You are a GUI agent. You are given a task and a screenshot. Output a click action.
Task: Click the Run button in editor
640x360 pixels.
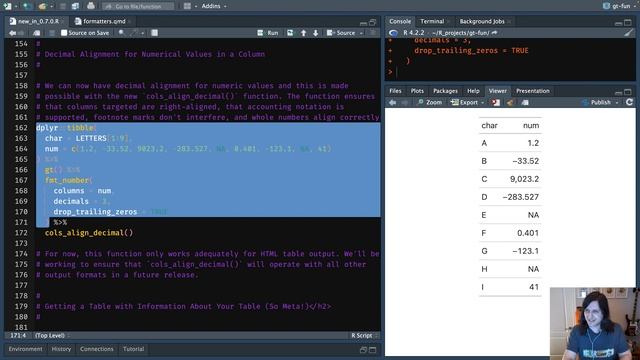pyautogui.click(x=268, y=33)
